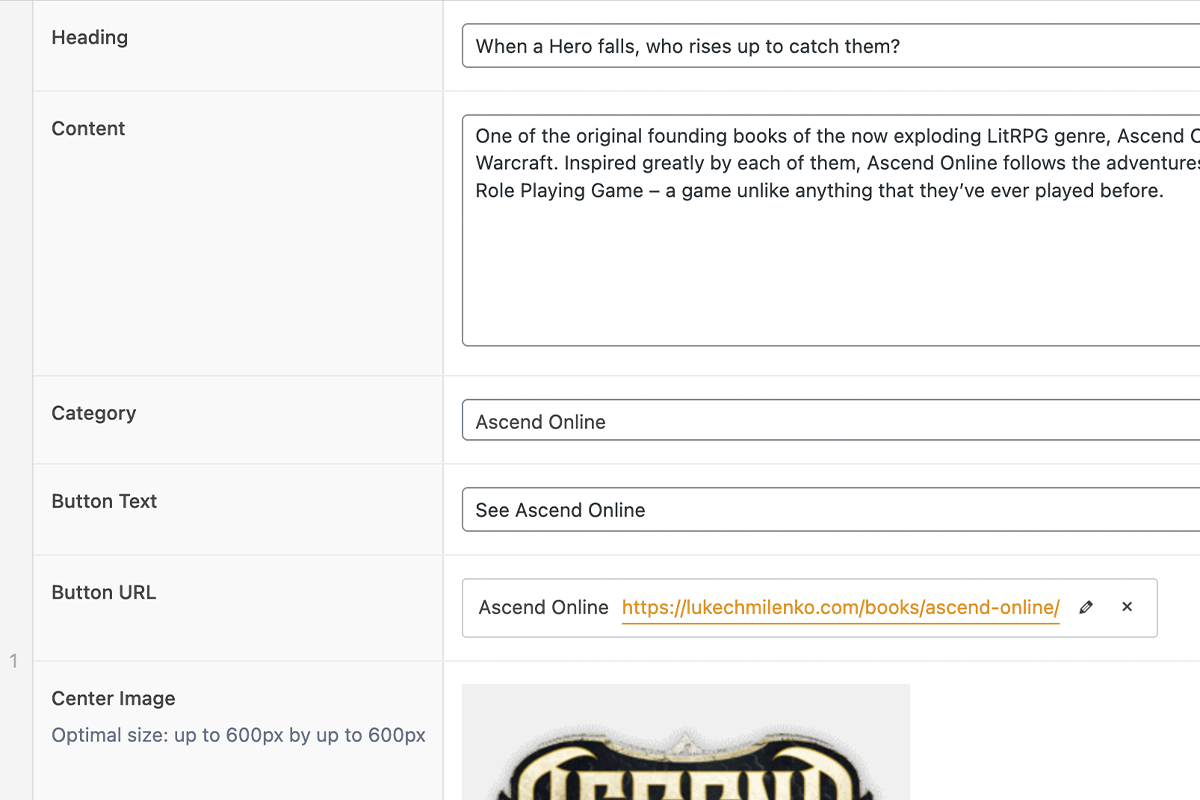
Task: Click the 'Heading' field label
Action: (x=90, y=38)
